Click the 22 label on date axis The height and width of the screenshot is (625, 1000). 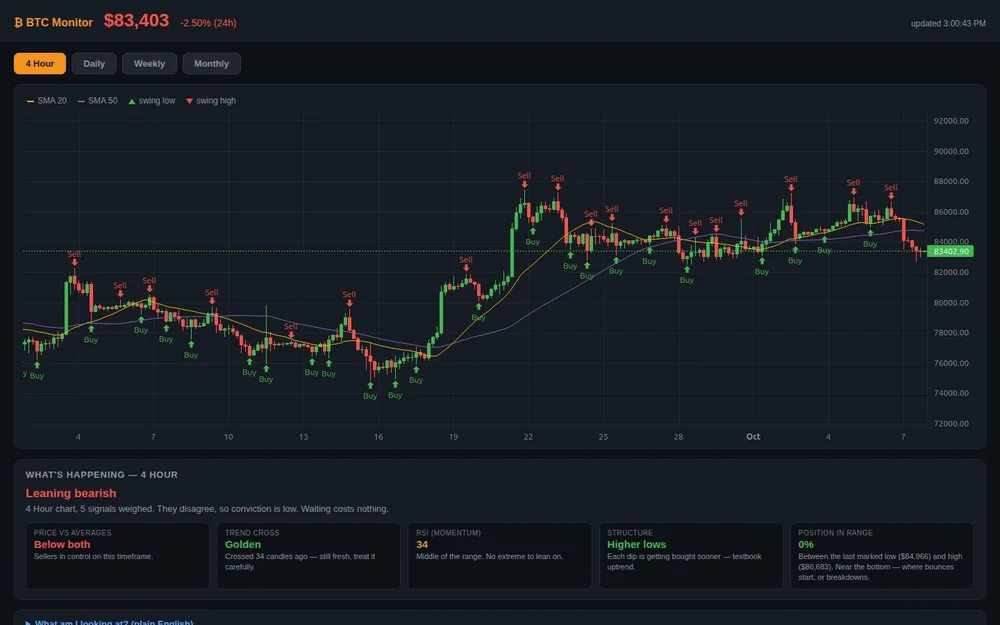point(528,437)
